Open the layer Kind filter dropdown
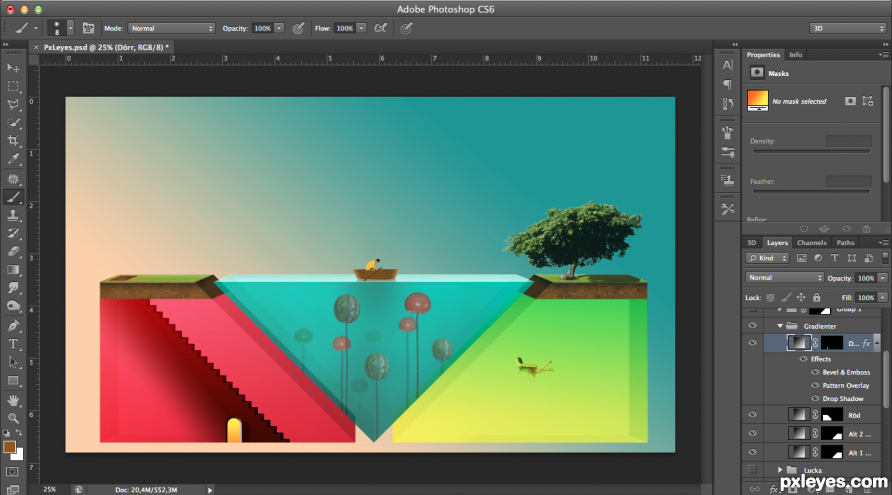This screenshot has width=892, height=495. [x=767, y=258]
